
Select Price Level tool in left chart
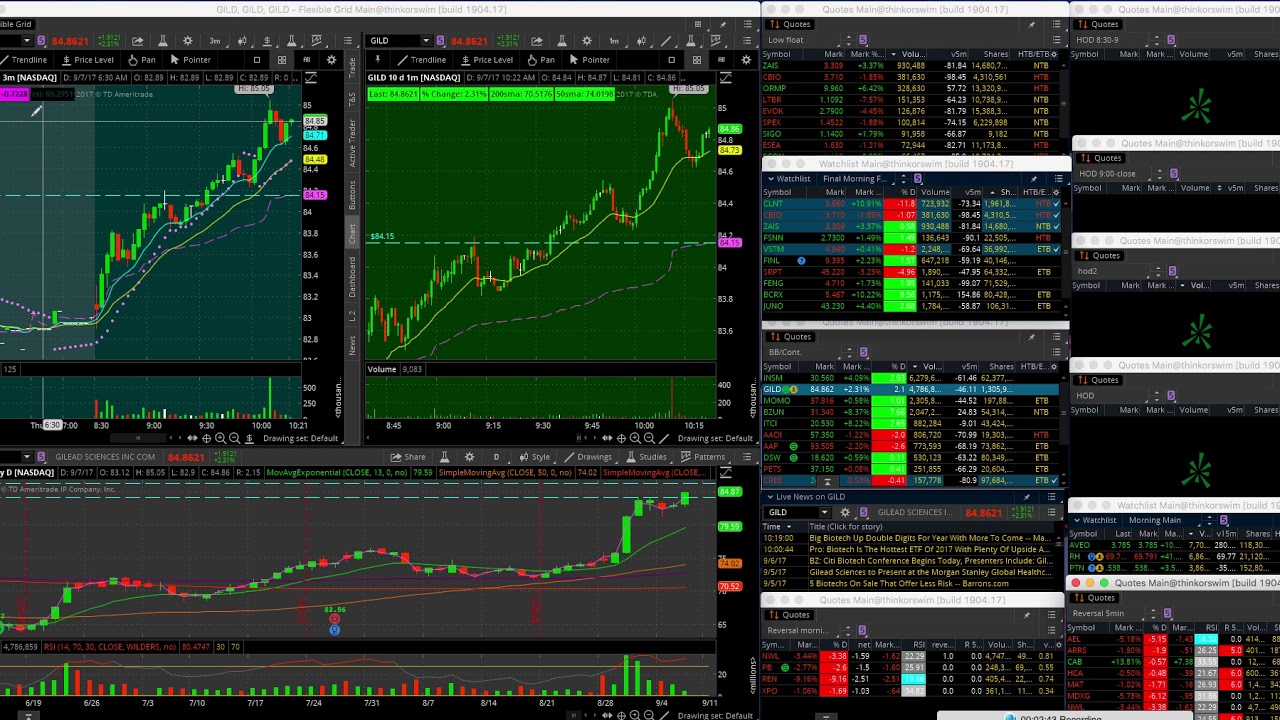click(x=86, y=60)
